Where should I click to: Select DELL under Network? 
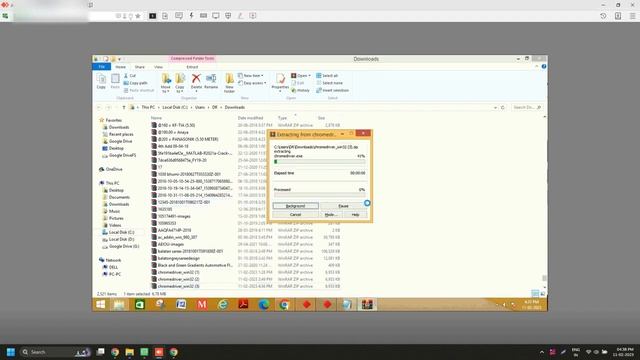[113, 267]
